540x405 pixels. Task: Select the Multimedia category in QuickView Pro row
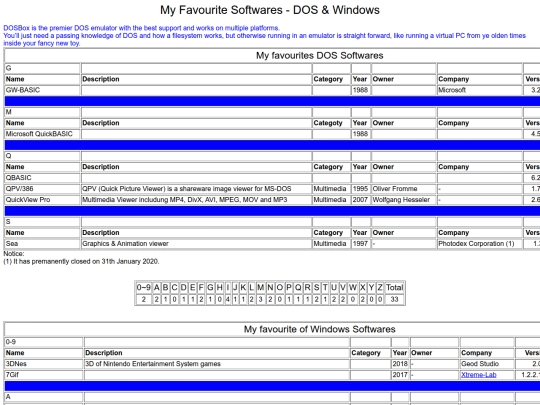coord(331,200)
